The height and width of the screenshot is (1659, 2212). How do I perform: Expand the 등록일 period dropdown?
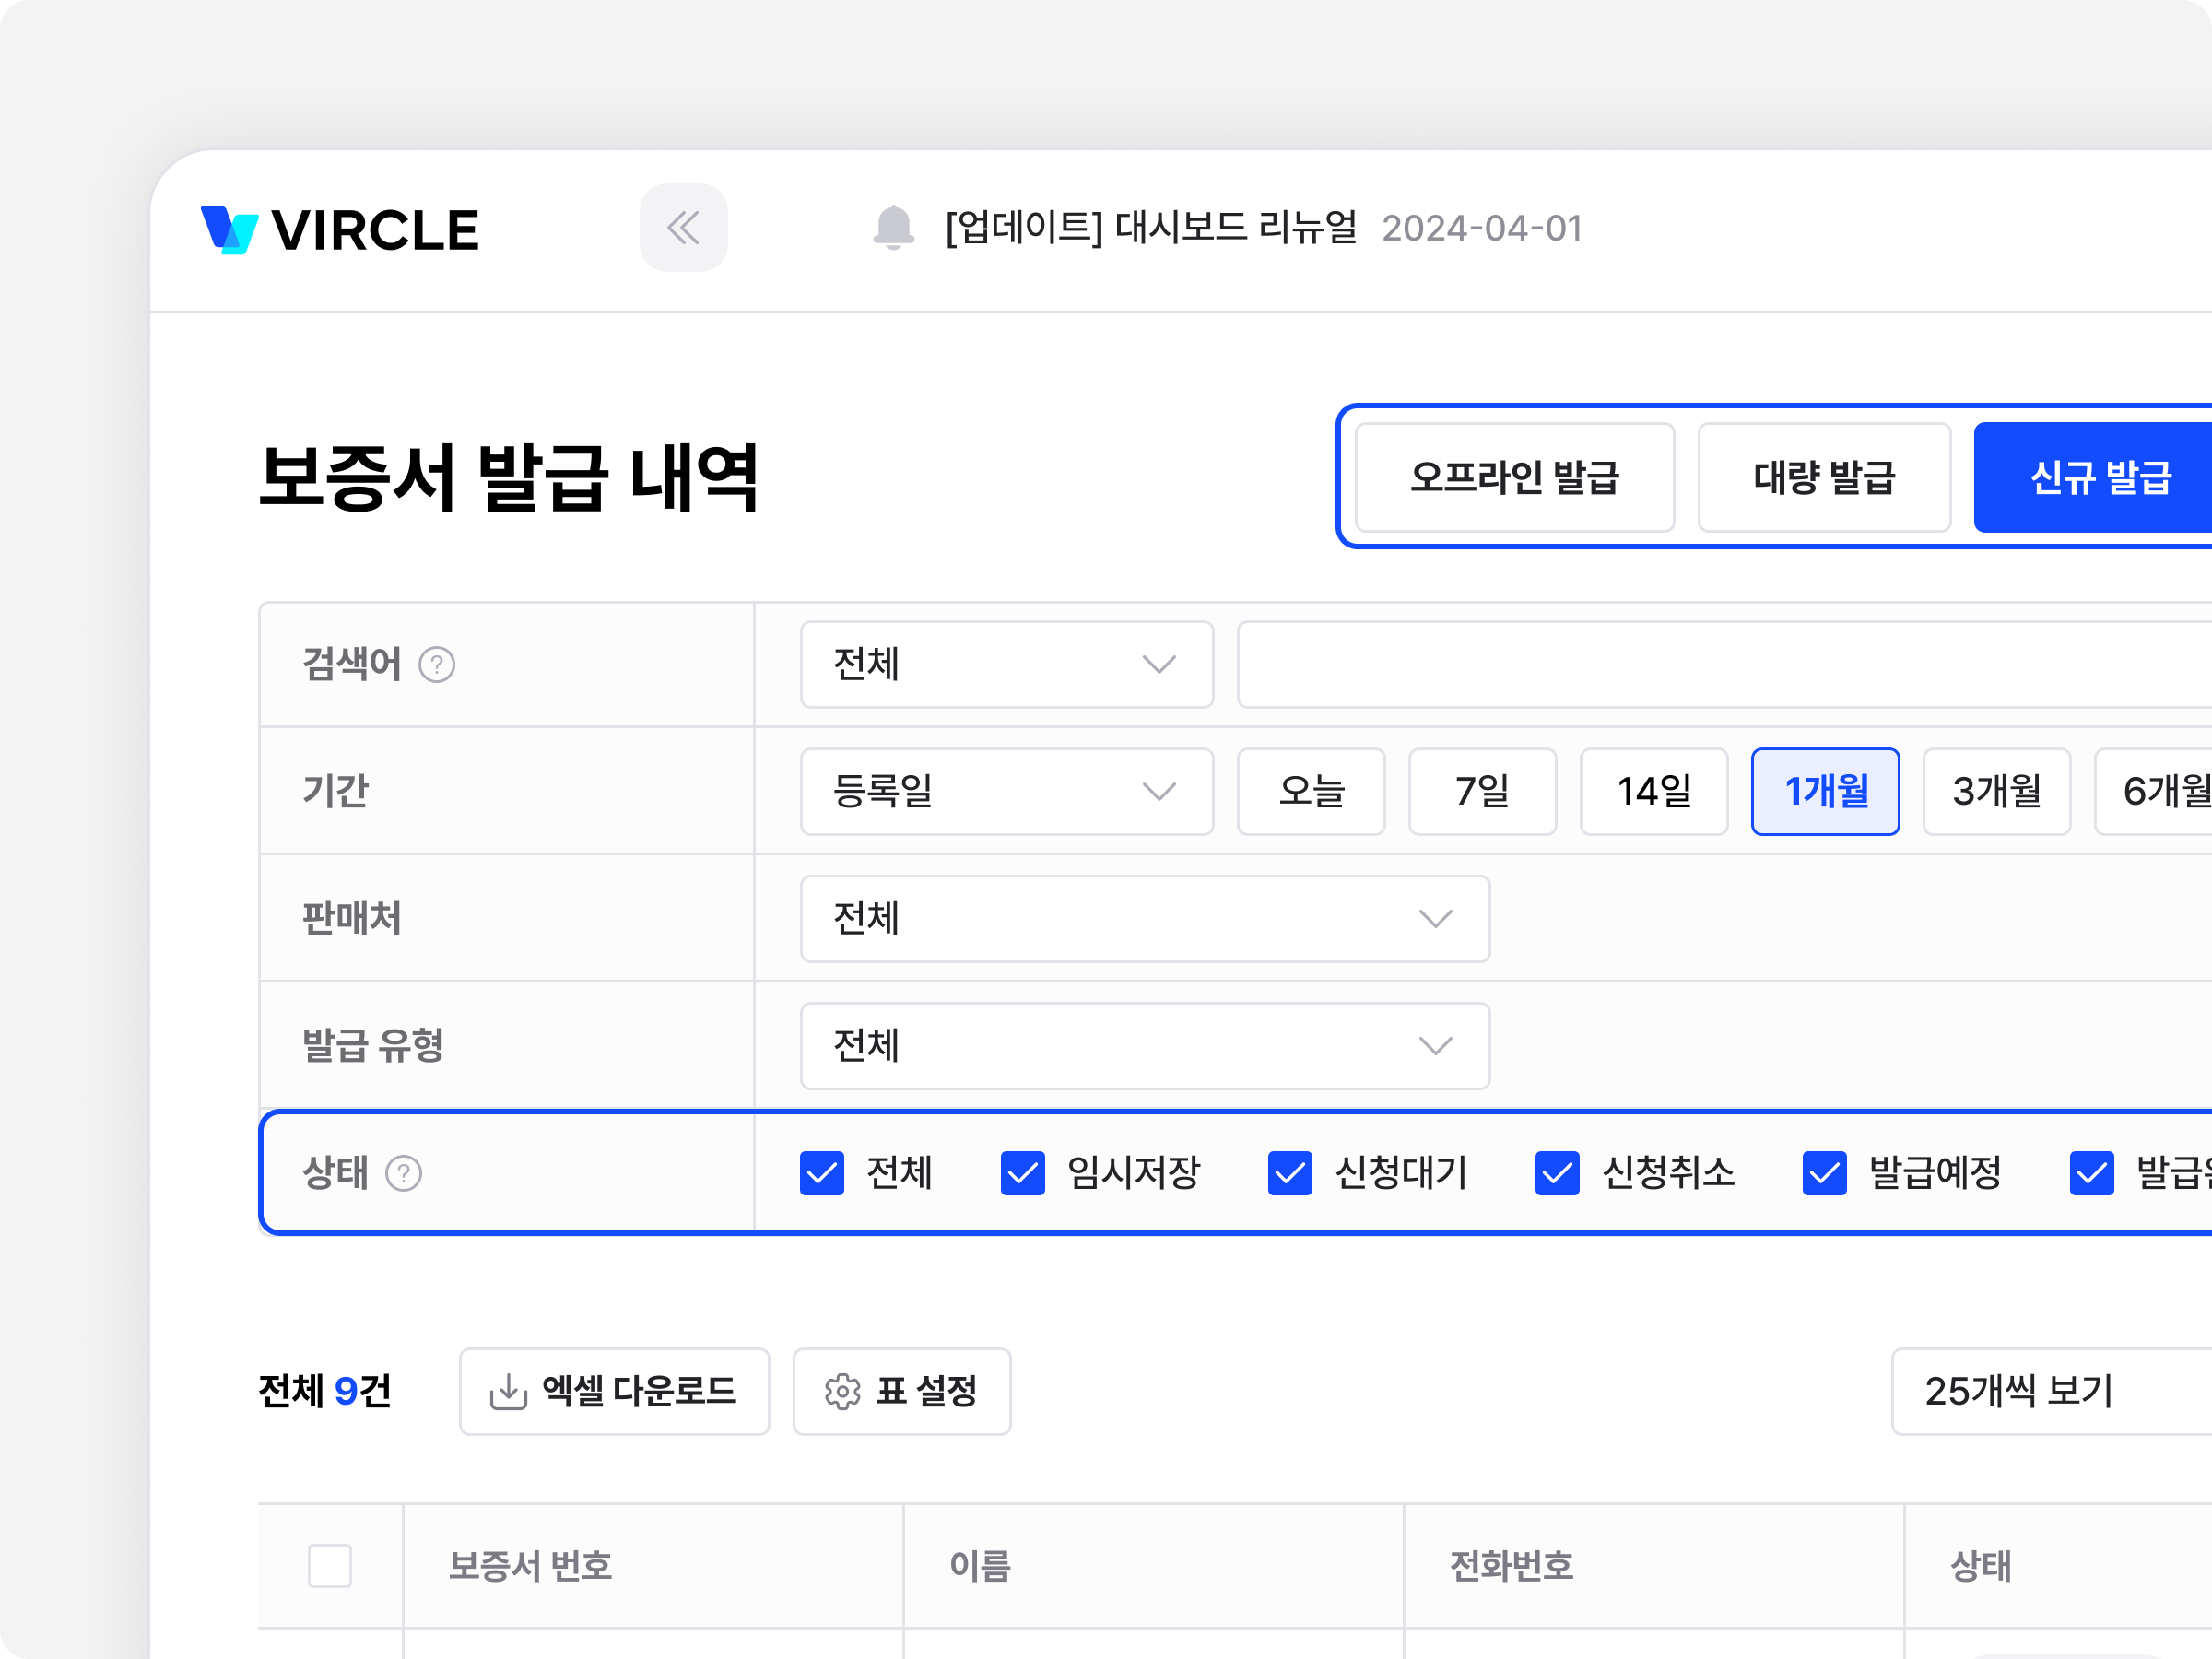[x=1006, y=792]
